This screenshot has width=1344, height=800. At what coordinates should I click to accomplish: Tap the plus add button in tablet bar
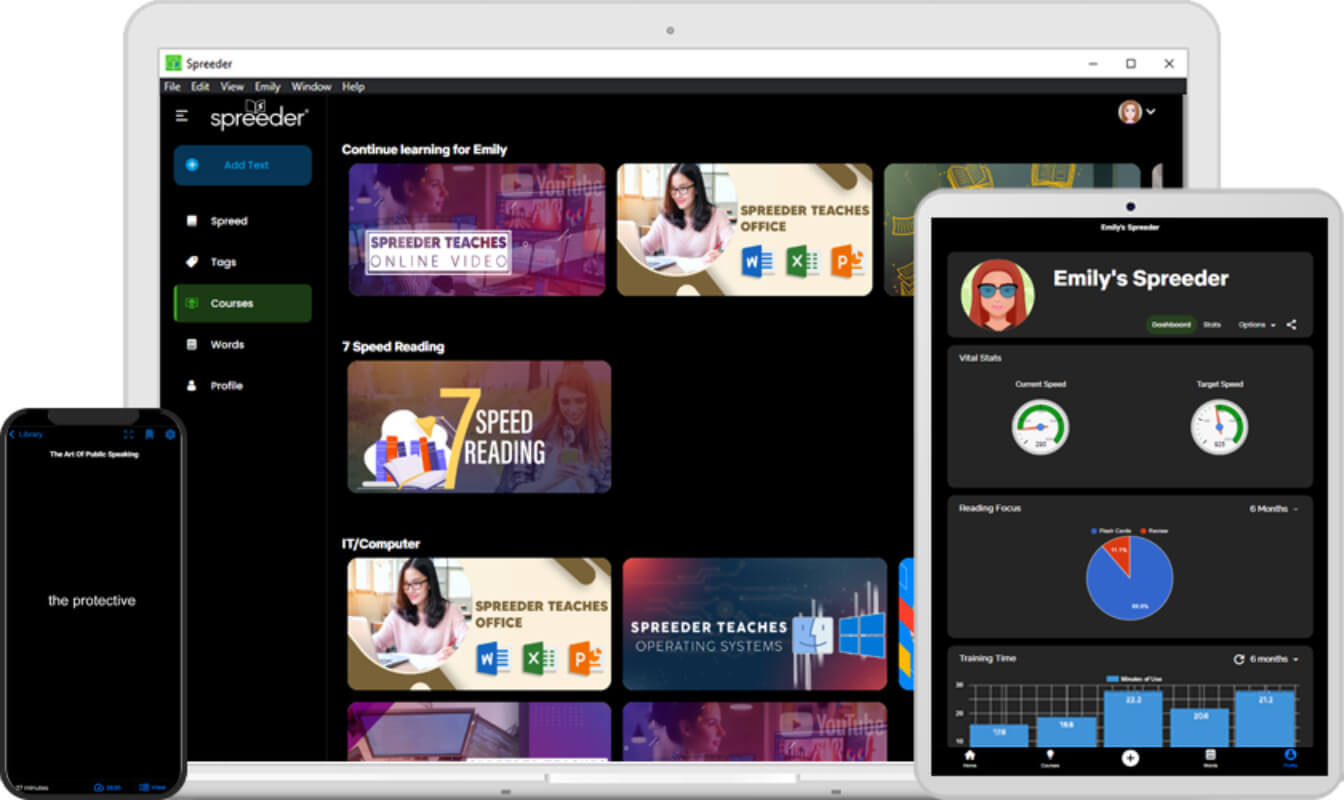click(1130, 758)
